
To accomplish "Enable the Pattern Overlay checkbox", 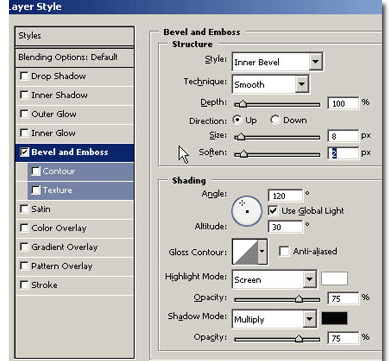I will coord(24,266).
